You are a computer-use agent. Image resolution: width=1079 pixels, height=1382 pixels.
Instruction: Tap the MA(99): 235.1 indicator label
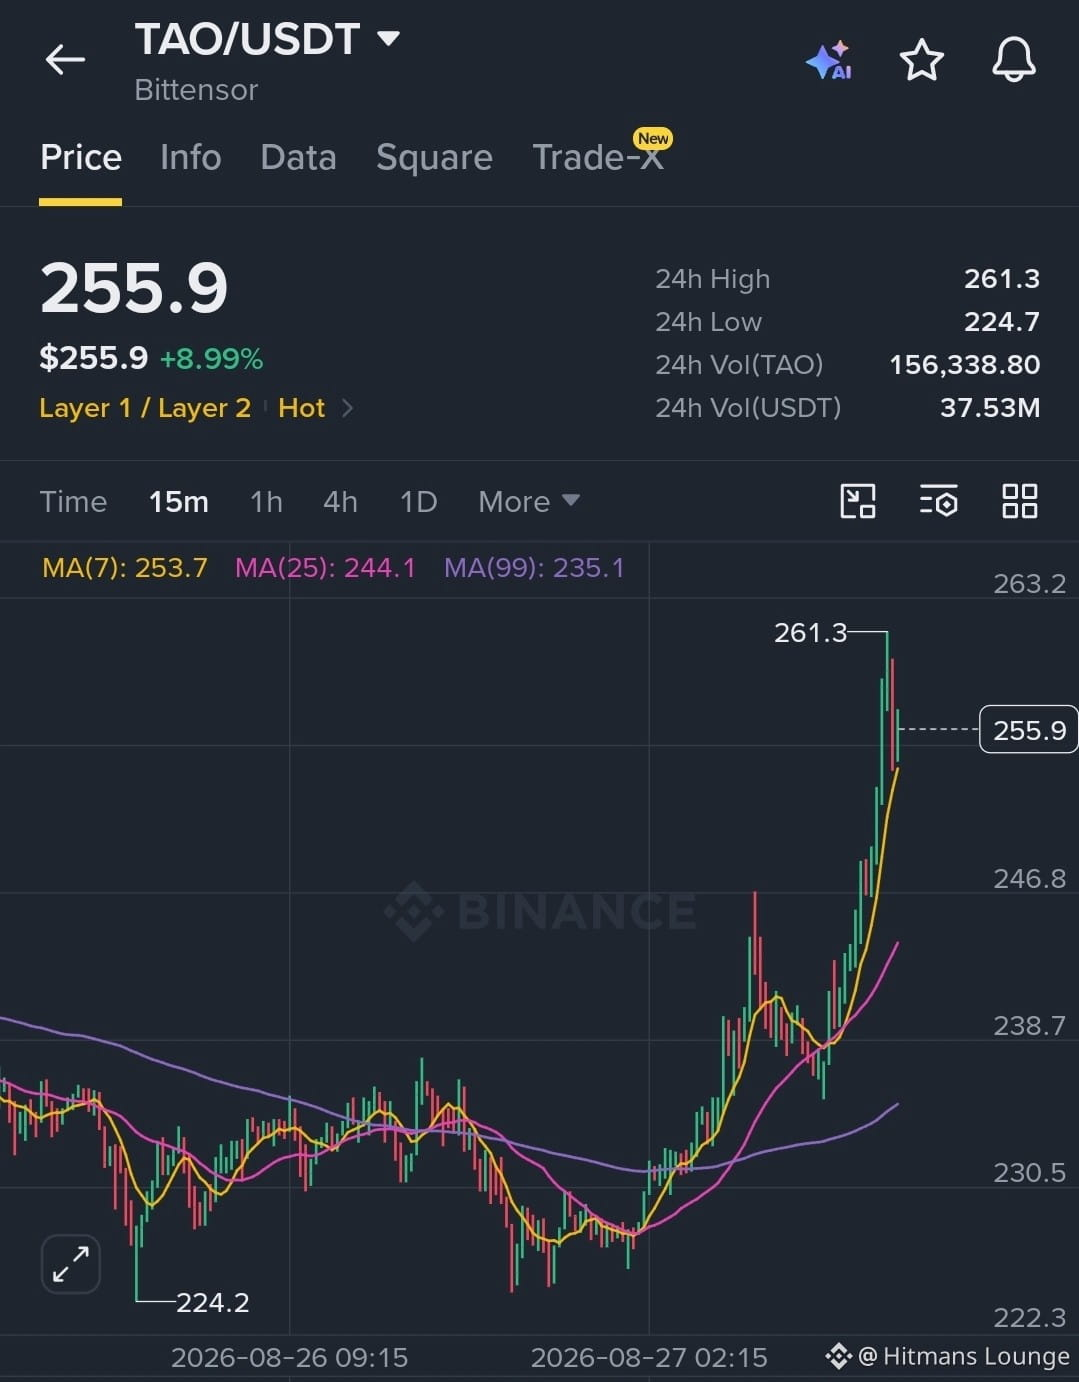pos(534,568)
